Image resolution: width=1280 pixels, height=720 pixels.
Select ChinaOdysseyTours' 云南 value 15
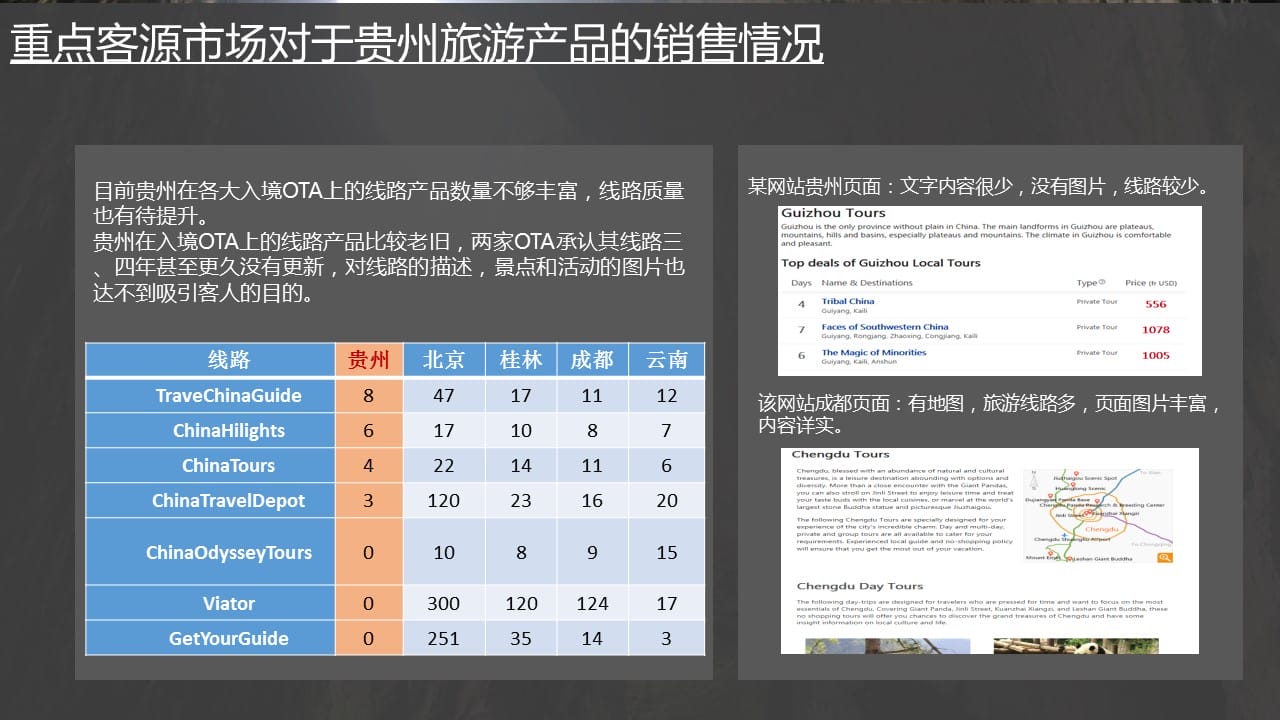pyautogui.click(x=667, y=552)
